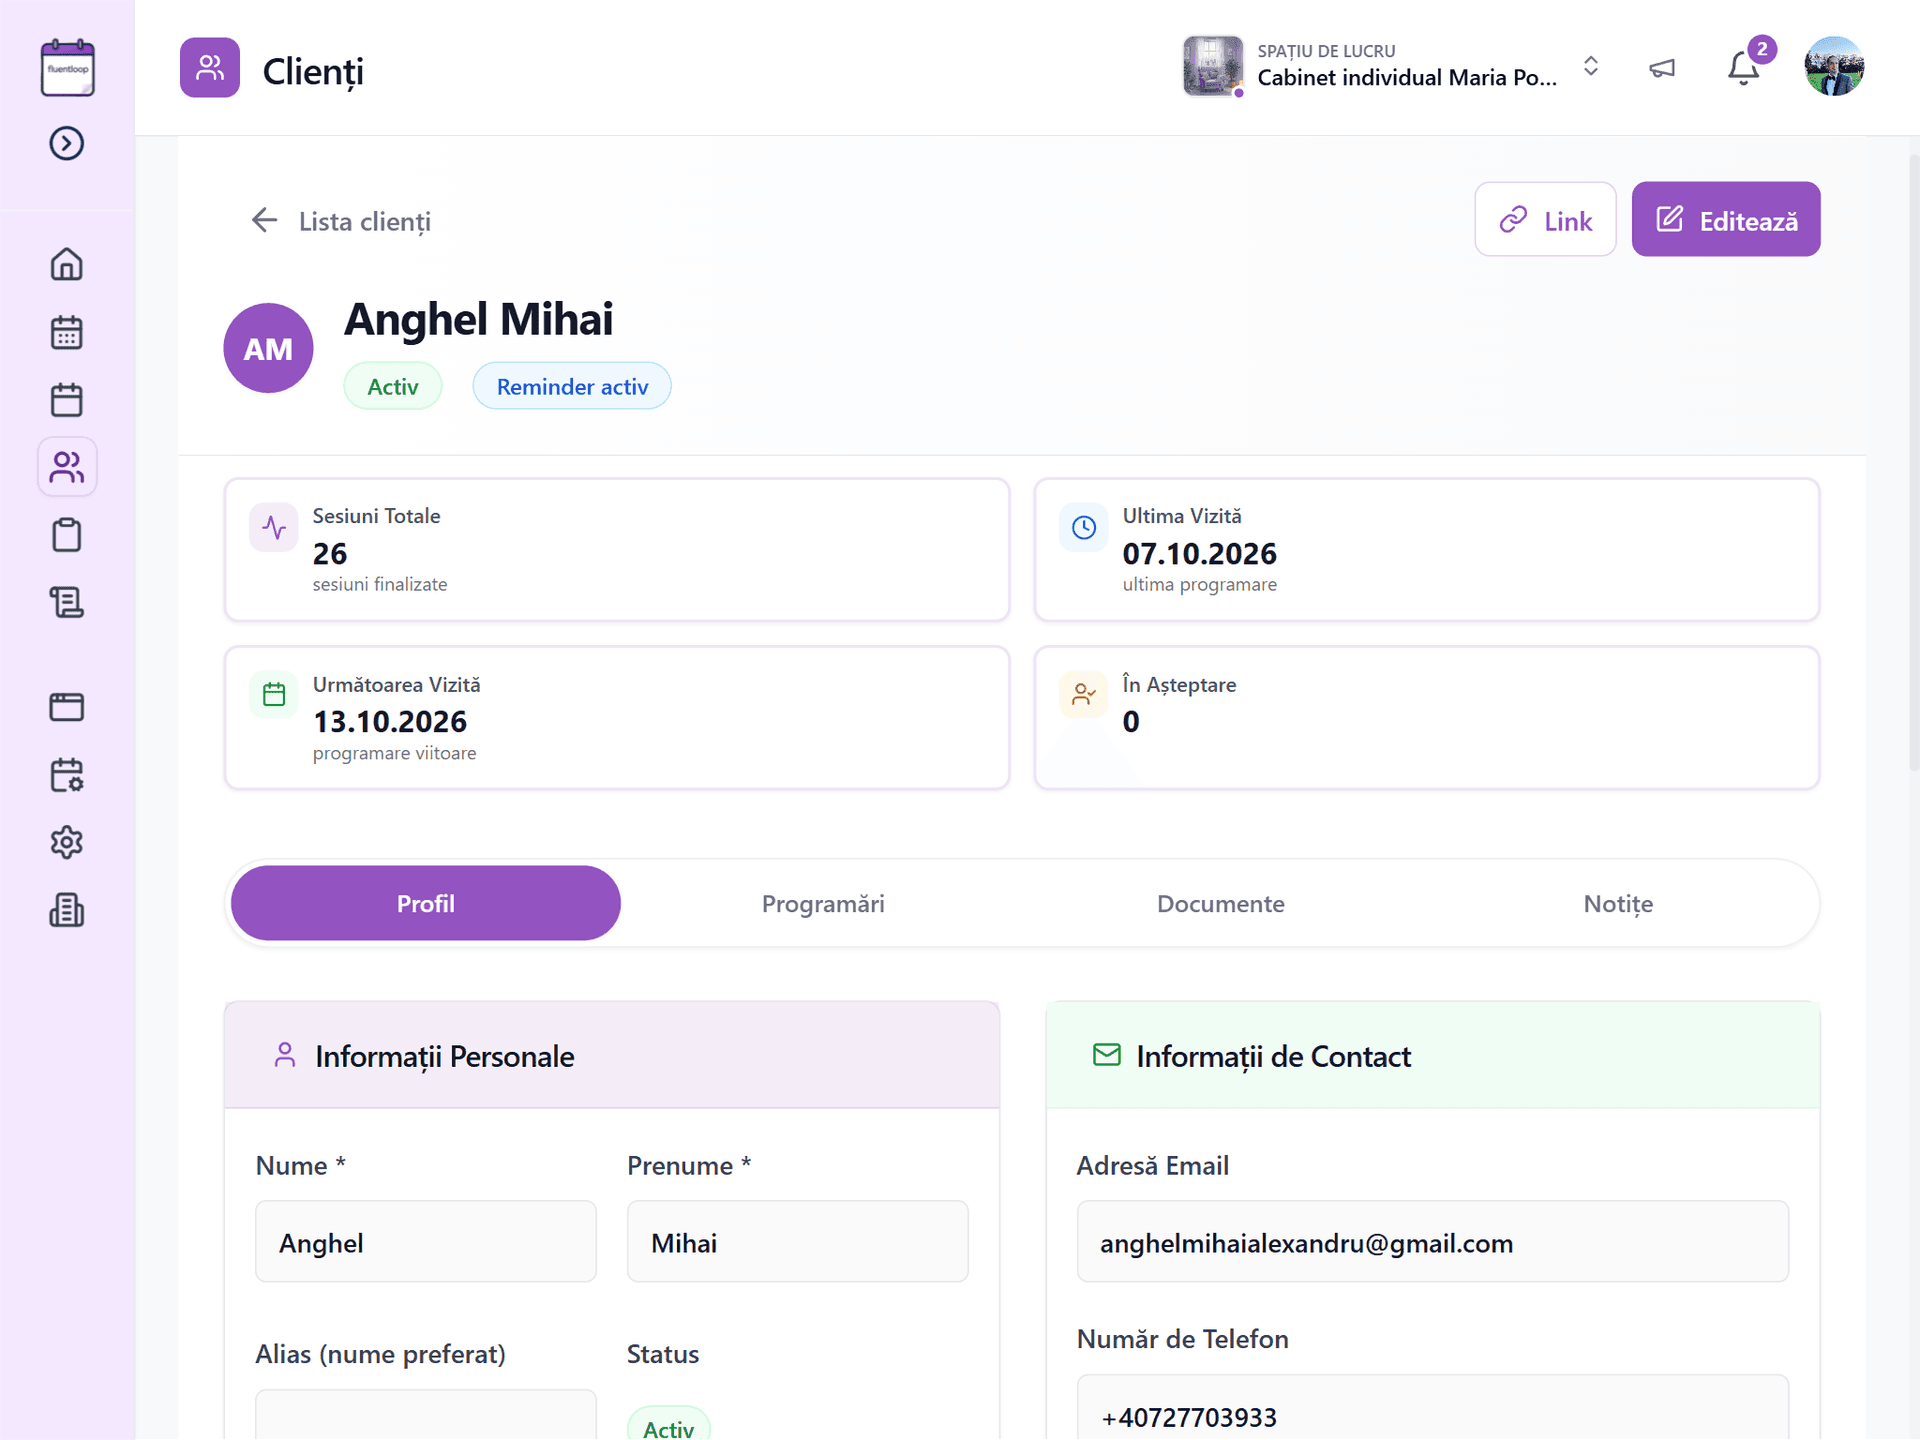Click the Activ status badge under the name

[393, 386]
